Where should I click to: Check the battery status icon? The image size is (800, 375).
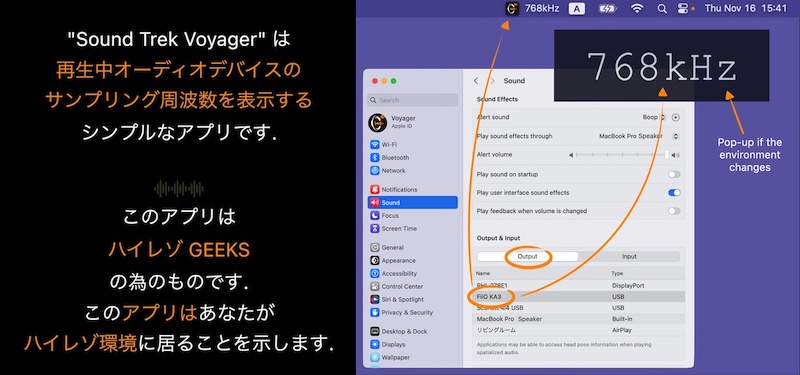point(608,9)
